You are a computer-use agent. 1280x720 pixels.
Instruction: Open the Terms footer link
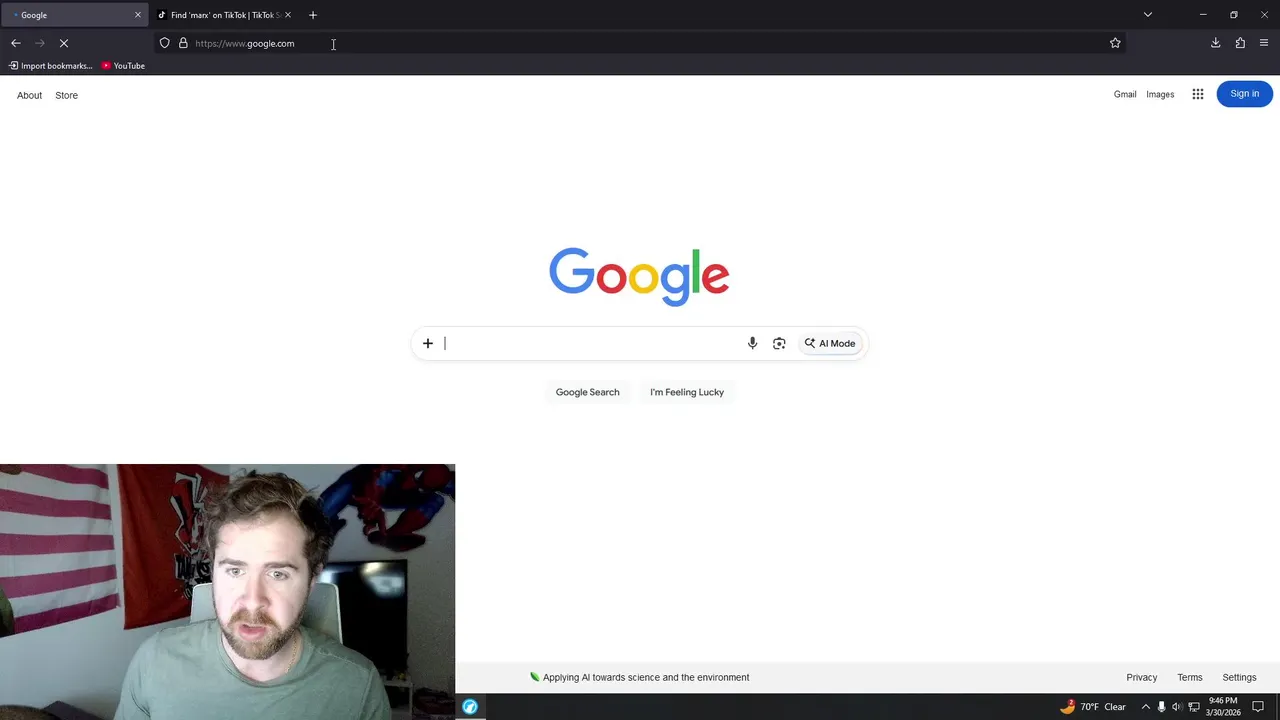pos(1190,677)
